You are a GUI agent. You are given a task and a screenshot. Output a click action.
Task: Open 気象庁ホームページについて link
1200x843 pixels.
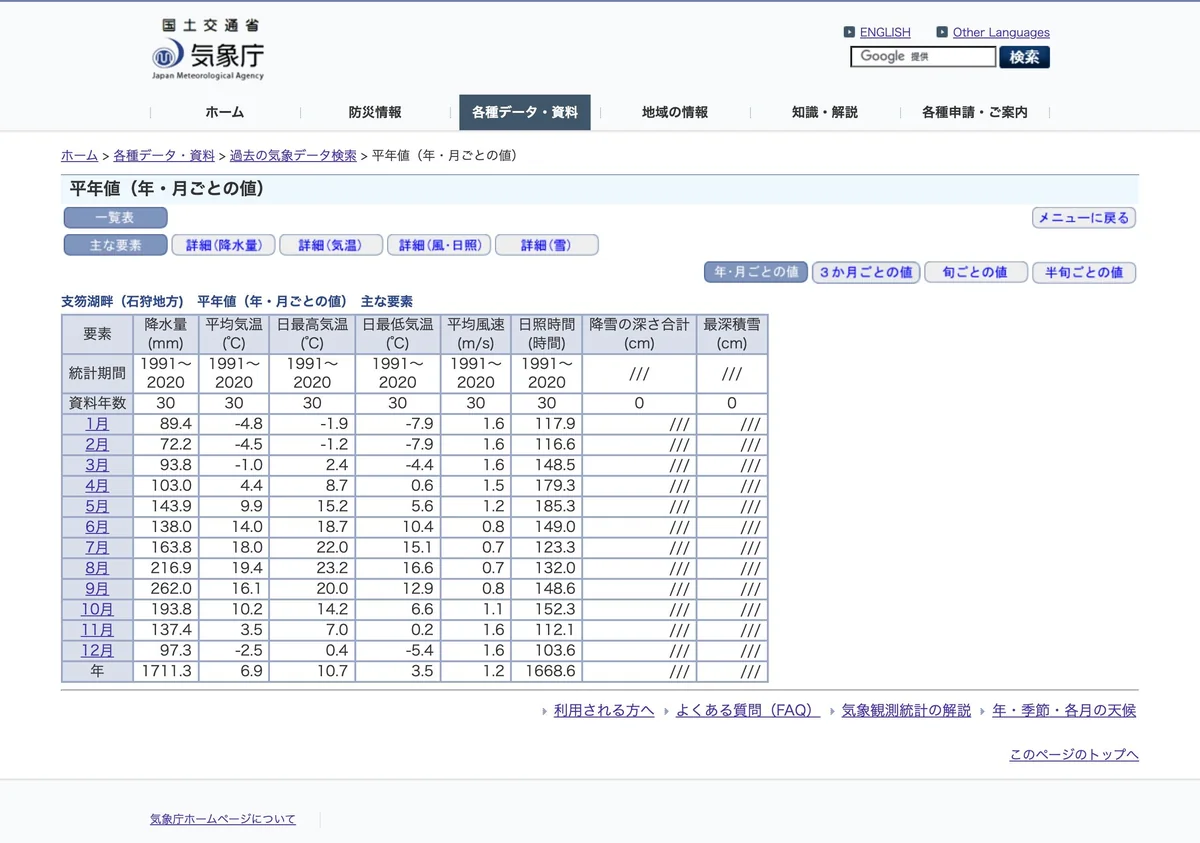[223, 819]
